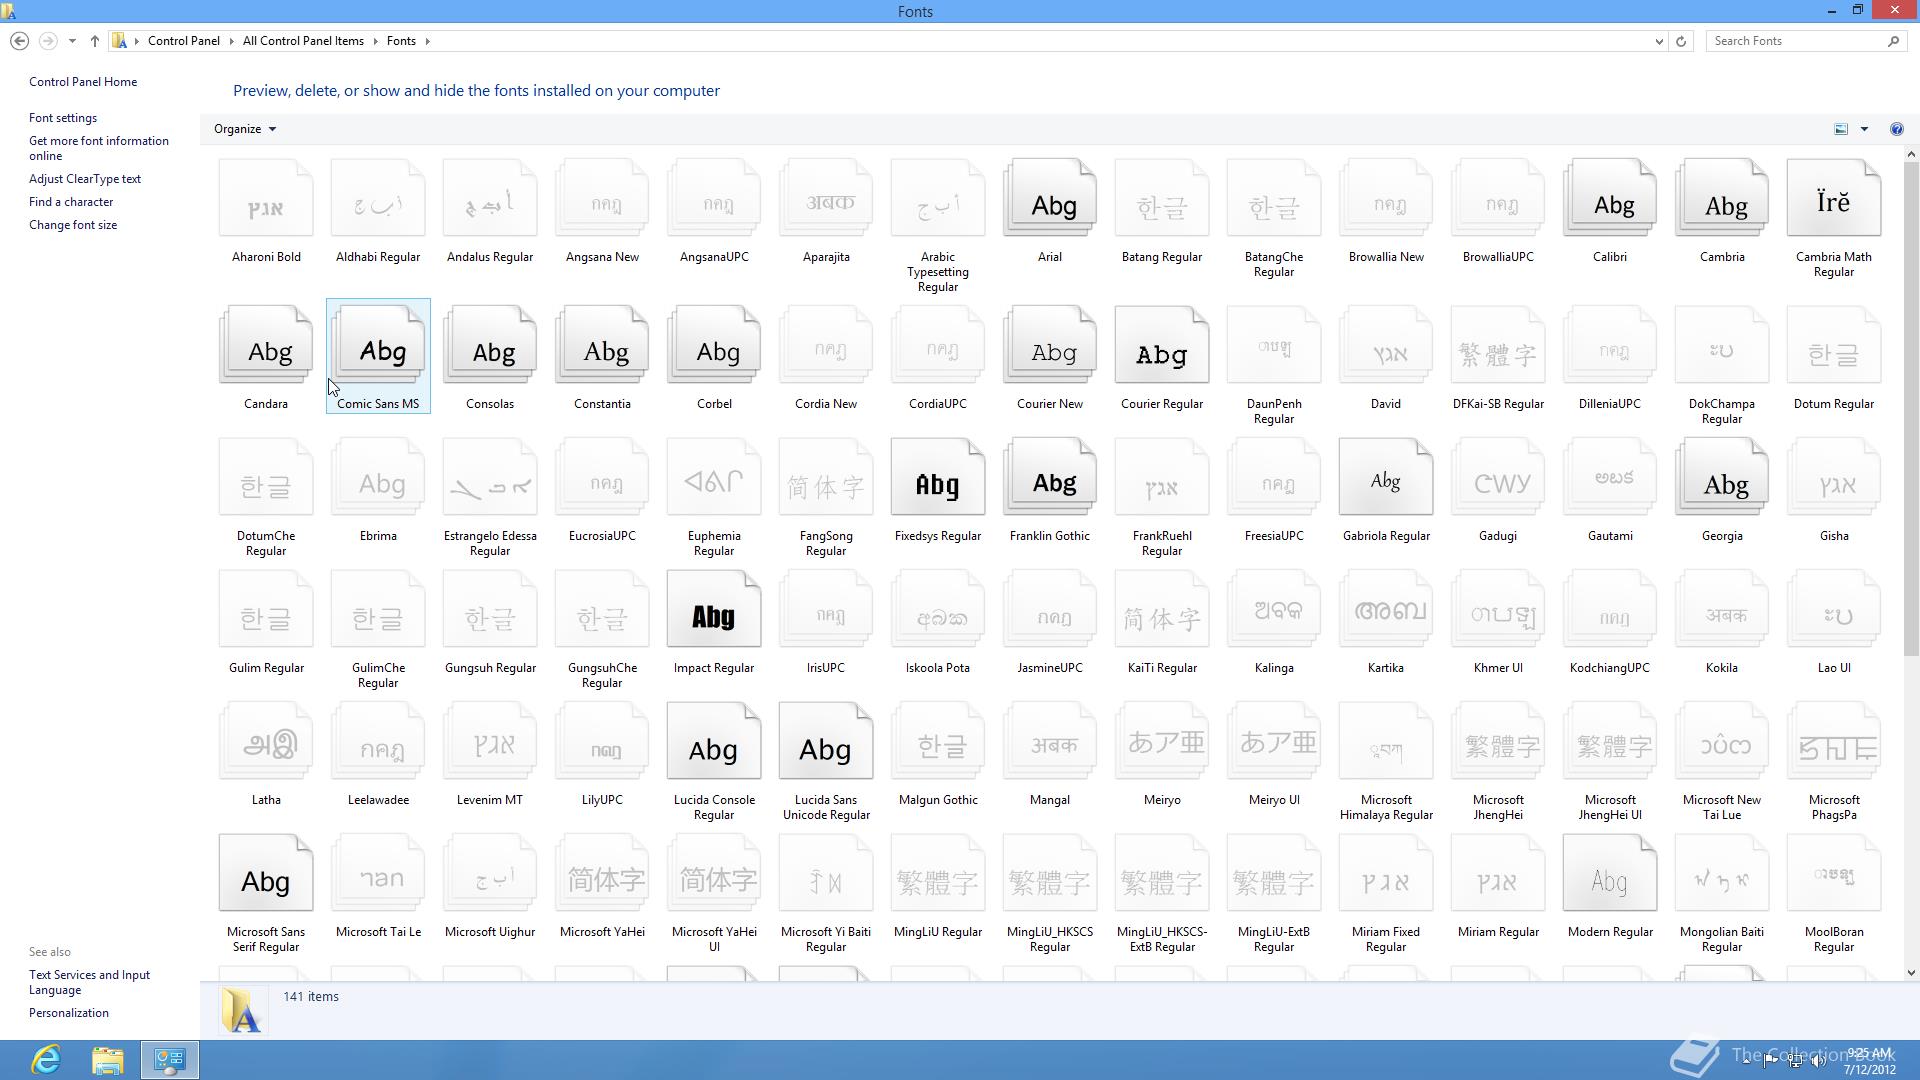
Task: Click the Georgia font icon
Action: coord(1721,479)
